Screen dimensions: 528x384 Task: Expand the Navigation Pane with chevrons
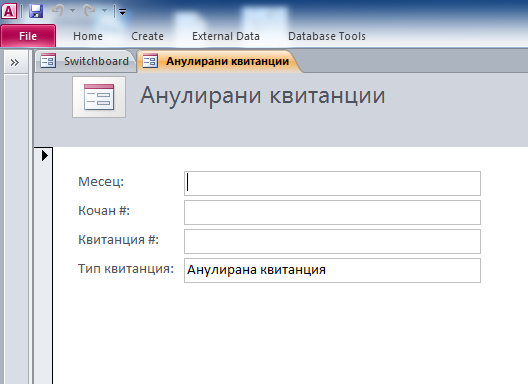[x=14, y=62]
